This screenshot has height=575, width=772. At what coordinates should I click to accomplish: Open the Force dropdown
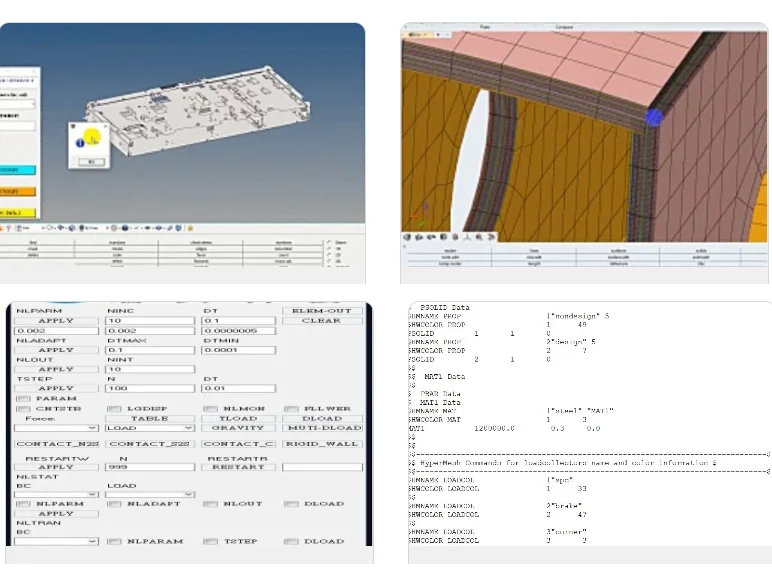click(x=56, y=428)
